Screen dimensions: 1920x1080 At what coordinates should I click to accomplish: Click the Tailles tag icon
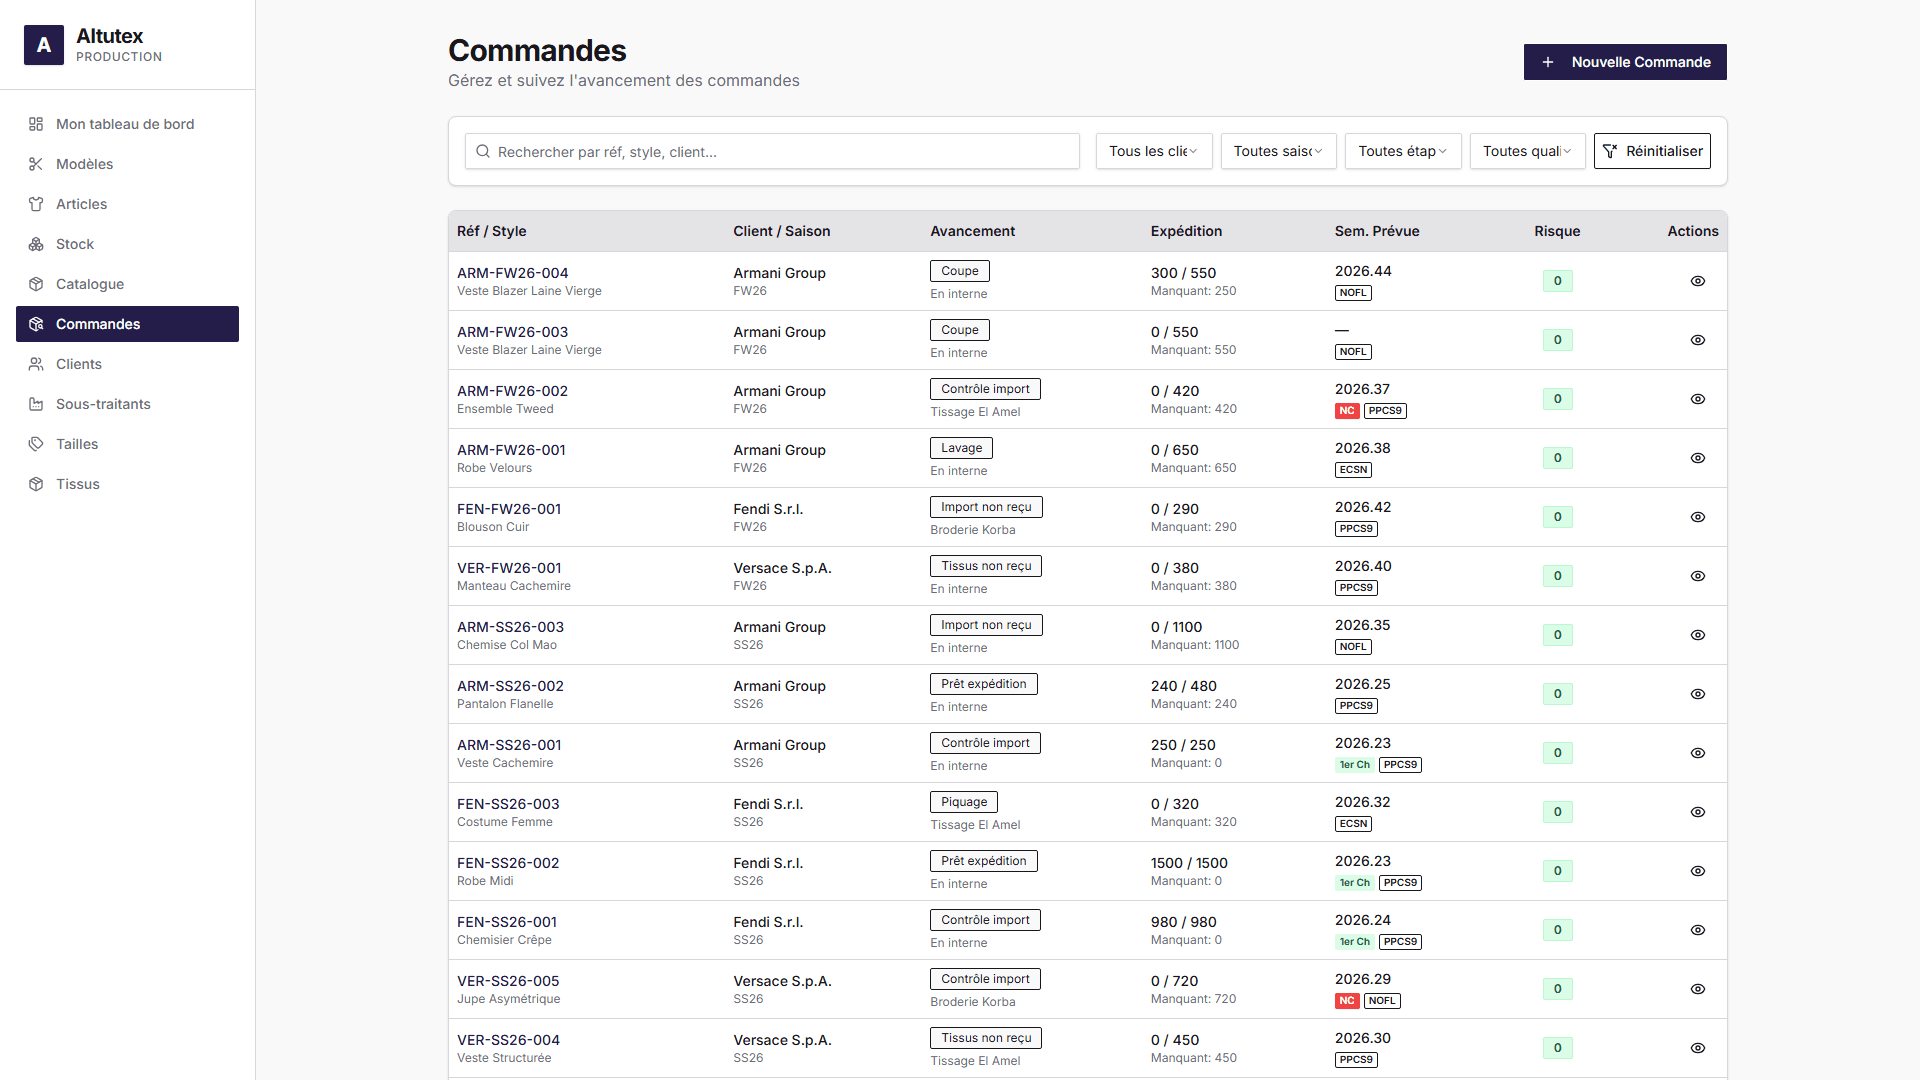pos(36,444)
